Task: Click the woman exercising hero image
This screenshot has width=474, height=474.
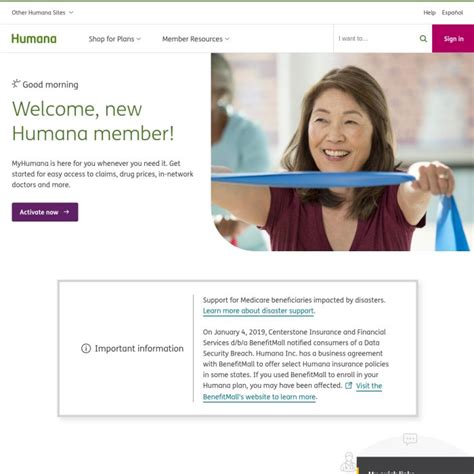Action: tap(342, 152)
